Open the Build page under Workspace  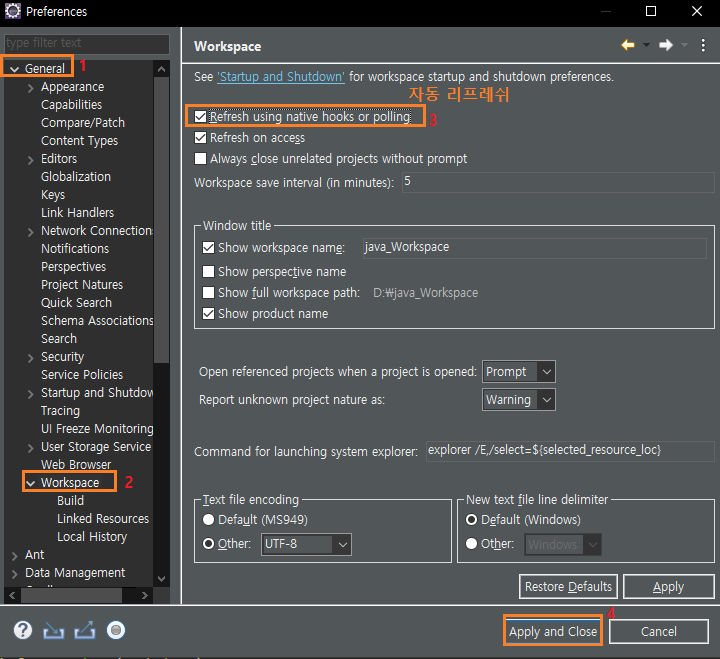tap(70, 501)
